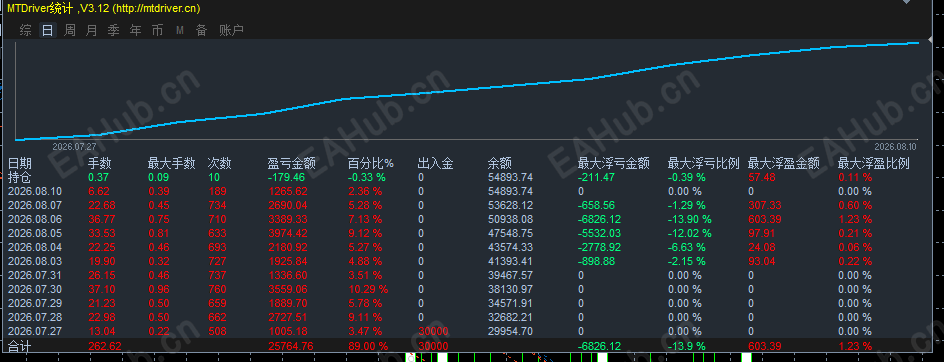Switch to the 年 yearly tab
Viewport: 944px width, 362px height.
click(x=135, y=30)
